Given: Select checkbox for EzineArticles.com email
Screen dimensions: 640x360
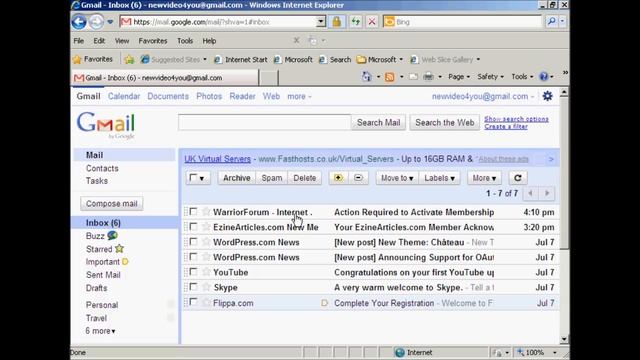Looking at the screenshot, I should (x=193, y=227).
